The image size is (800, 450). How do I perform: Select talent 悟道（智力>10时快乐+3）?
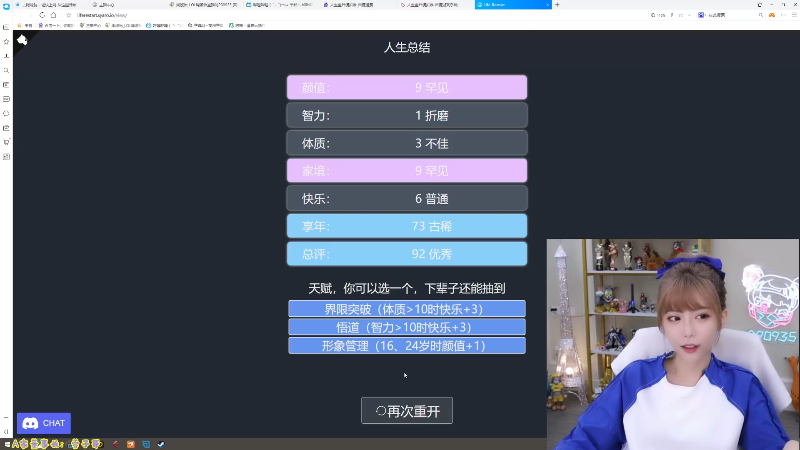[x=407, y=327]
